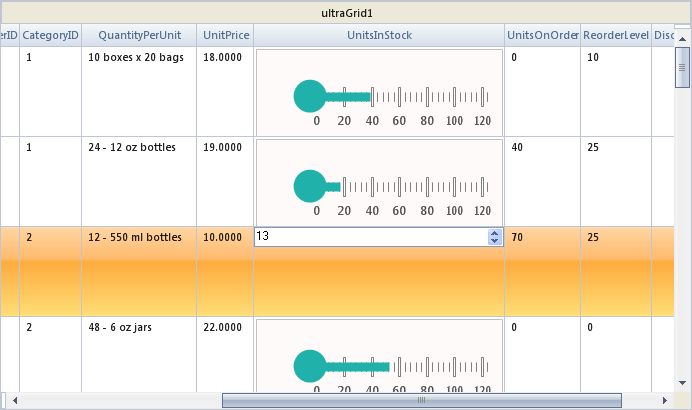Click the spin-down arrow in the UnitsInStock editor

click(494, 241)
